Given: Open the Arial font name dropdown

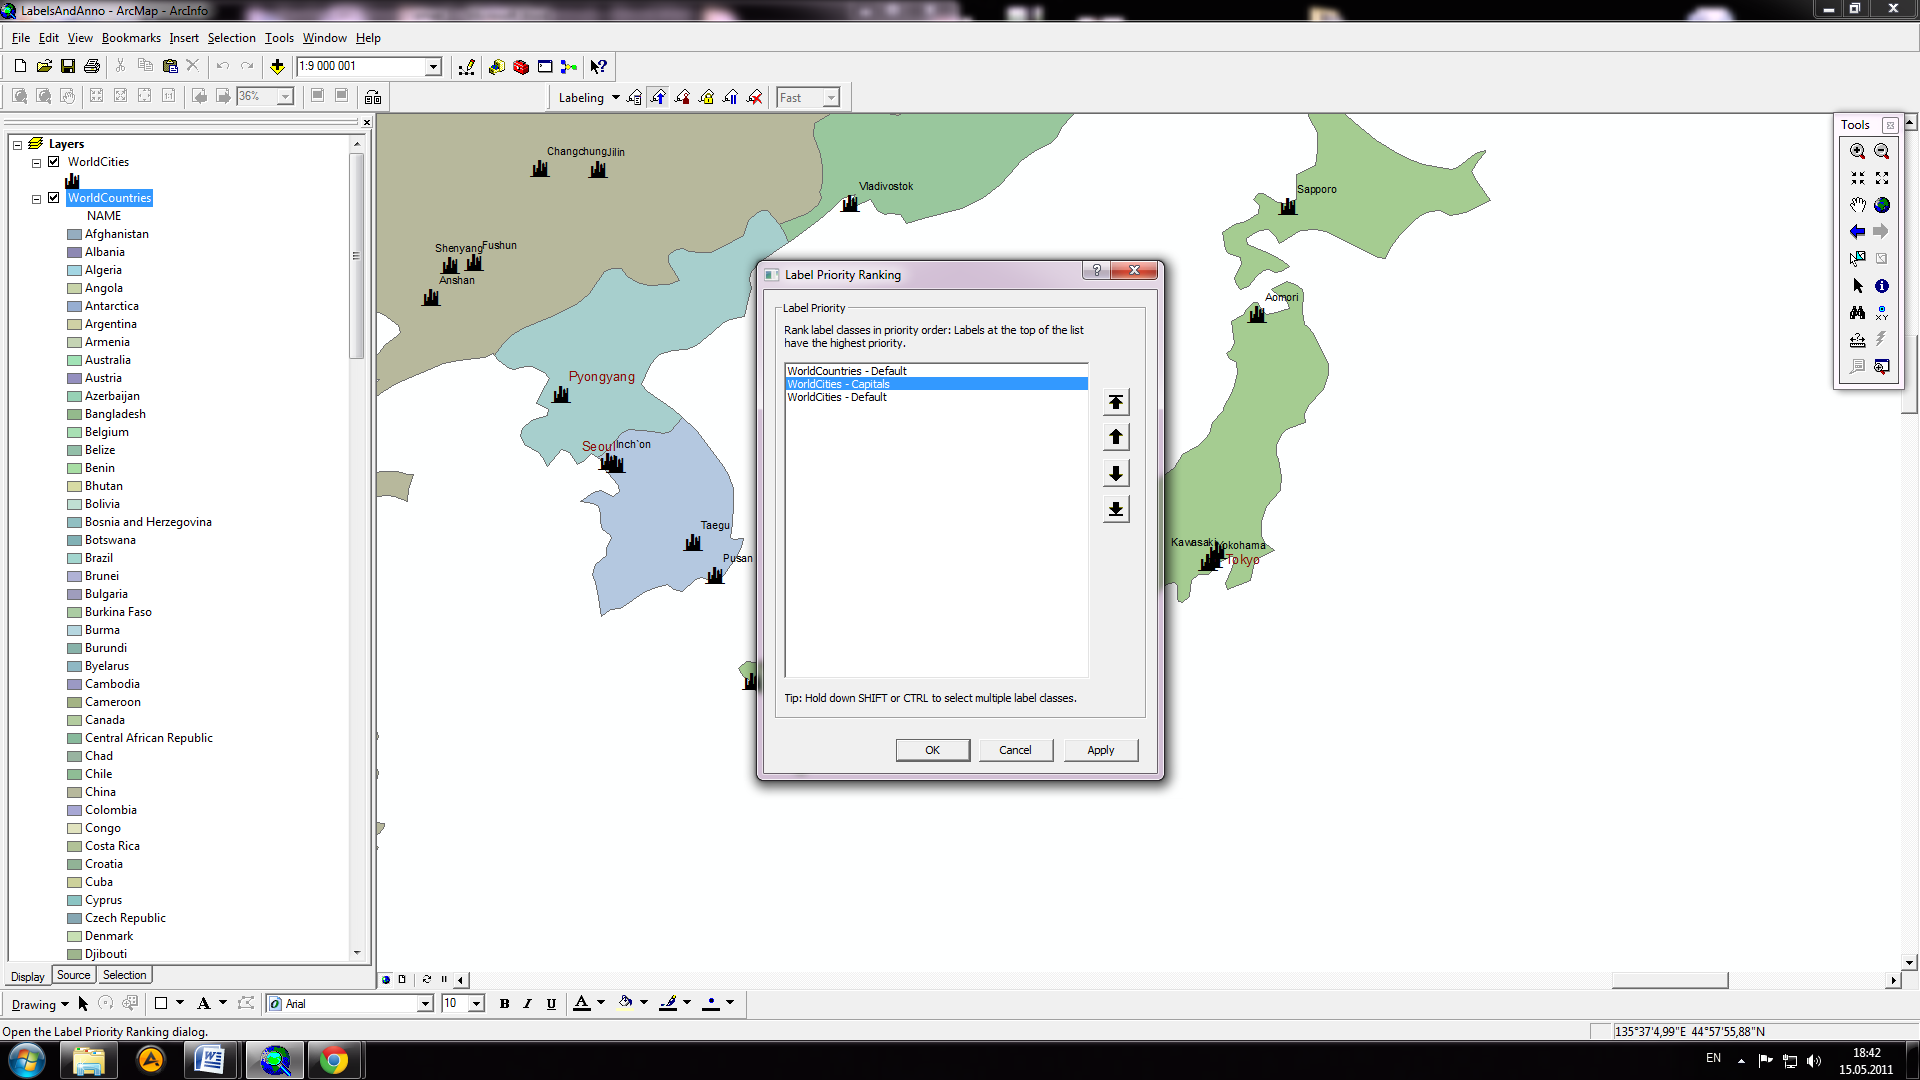Looking at the screenshot, I should point(425,1004).
